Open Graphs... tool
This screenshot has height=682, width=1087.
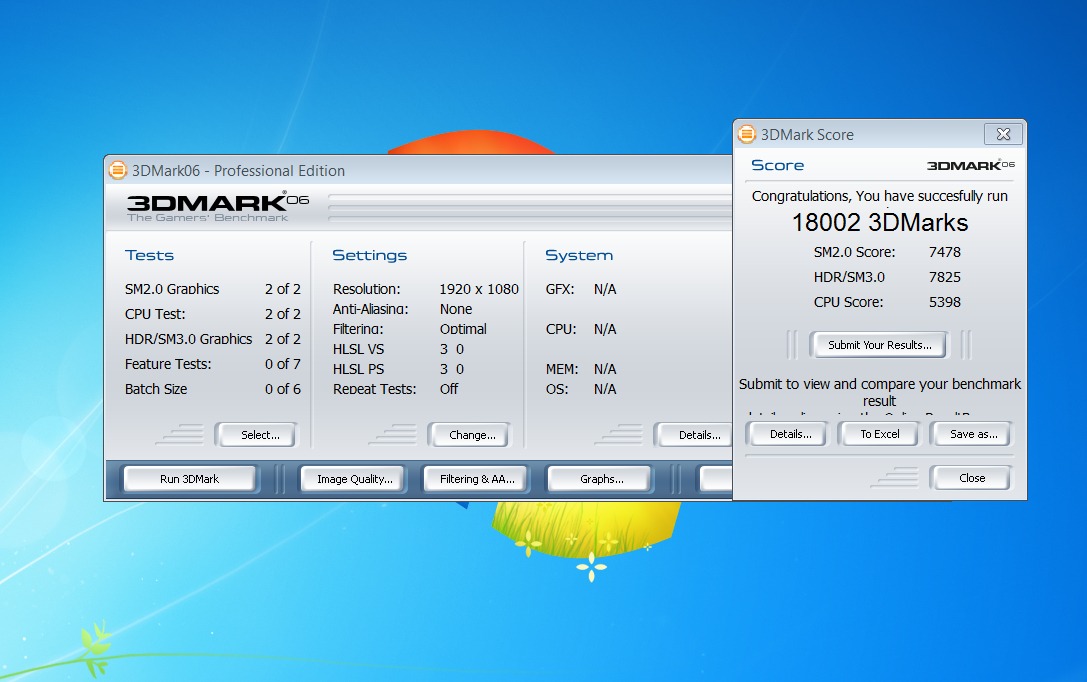coord(601,479)
